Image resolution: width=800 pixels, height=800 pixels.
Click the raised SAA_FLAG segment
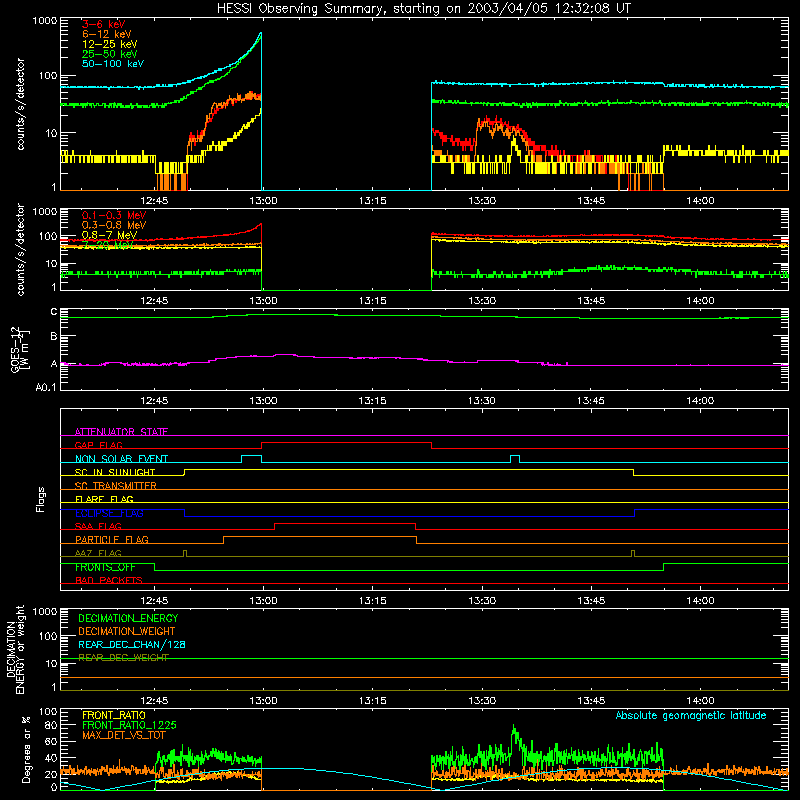point(345,523)
